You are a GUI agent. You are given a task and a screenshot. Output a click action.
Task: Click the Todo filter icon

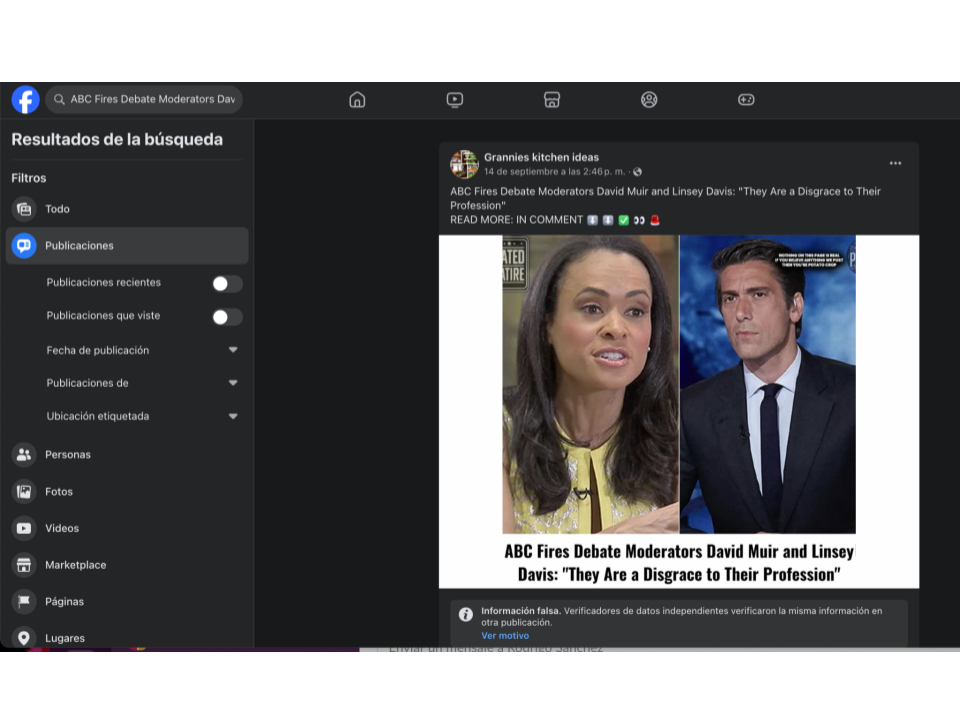(x=24, y=209)
